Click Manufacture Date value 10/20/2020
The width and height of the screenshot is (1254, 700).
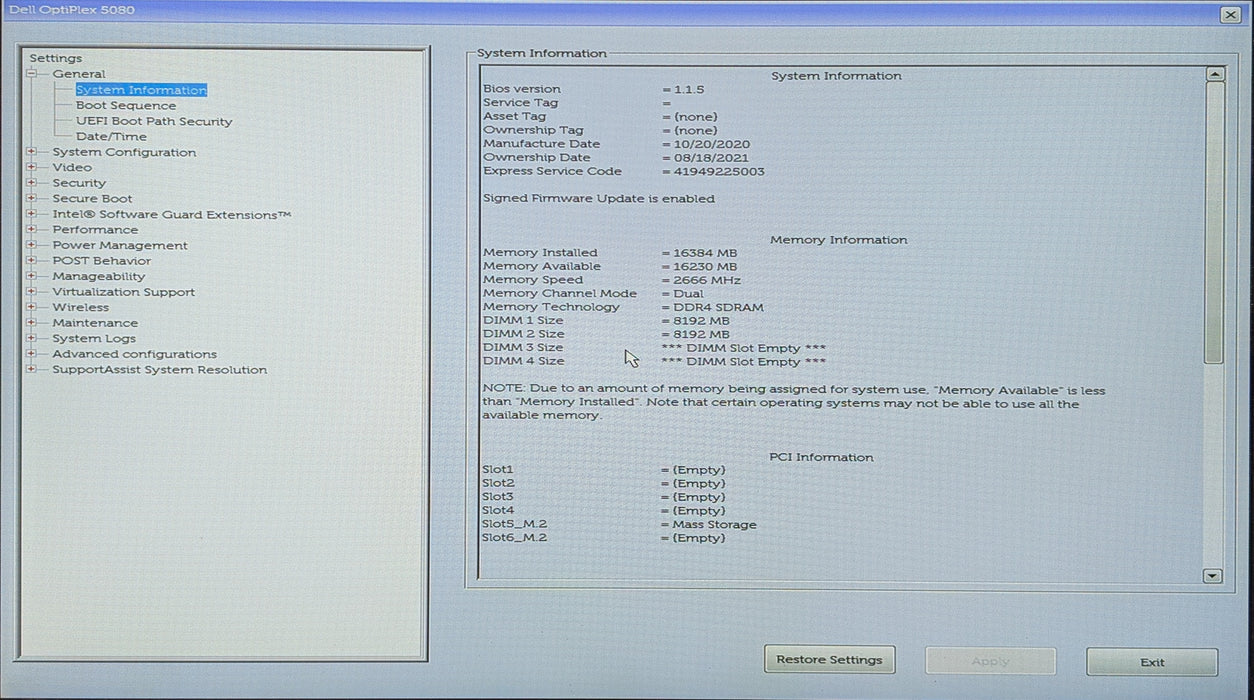[711, 144]
